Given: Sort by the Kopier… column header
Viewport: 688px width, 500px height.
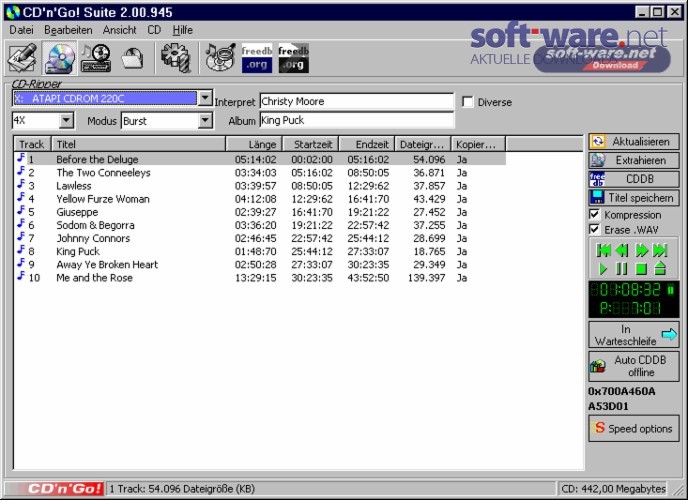Looking at the screenshot, I should click(x=478, y=144).
